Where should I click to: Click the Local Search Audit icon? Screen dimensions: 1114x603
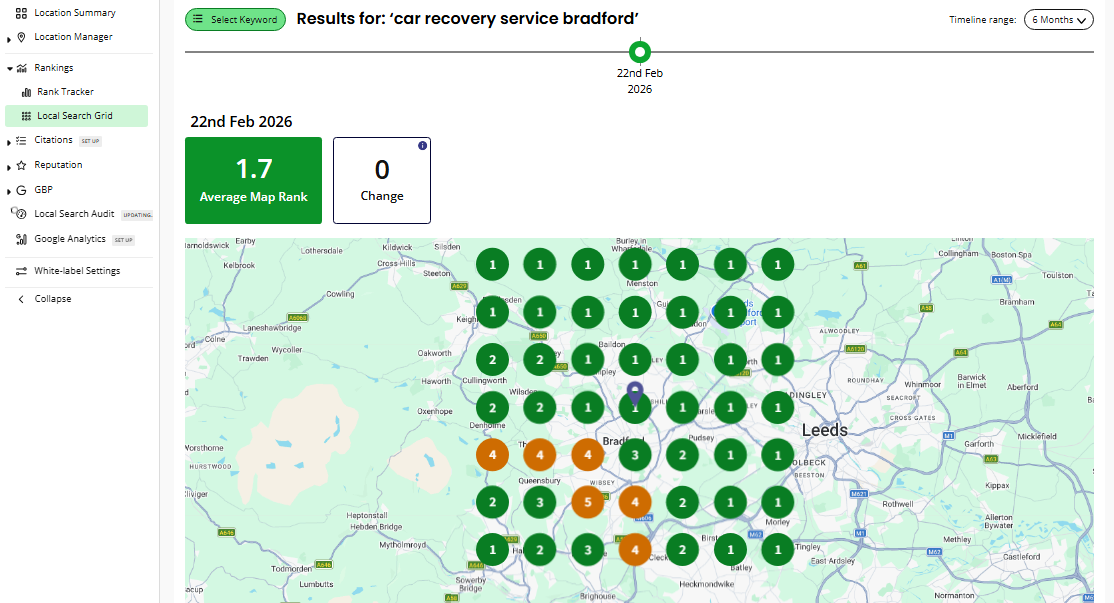pos(19,214)
